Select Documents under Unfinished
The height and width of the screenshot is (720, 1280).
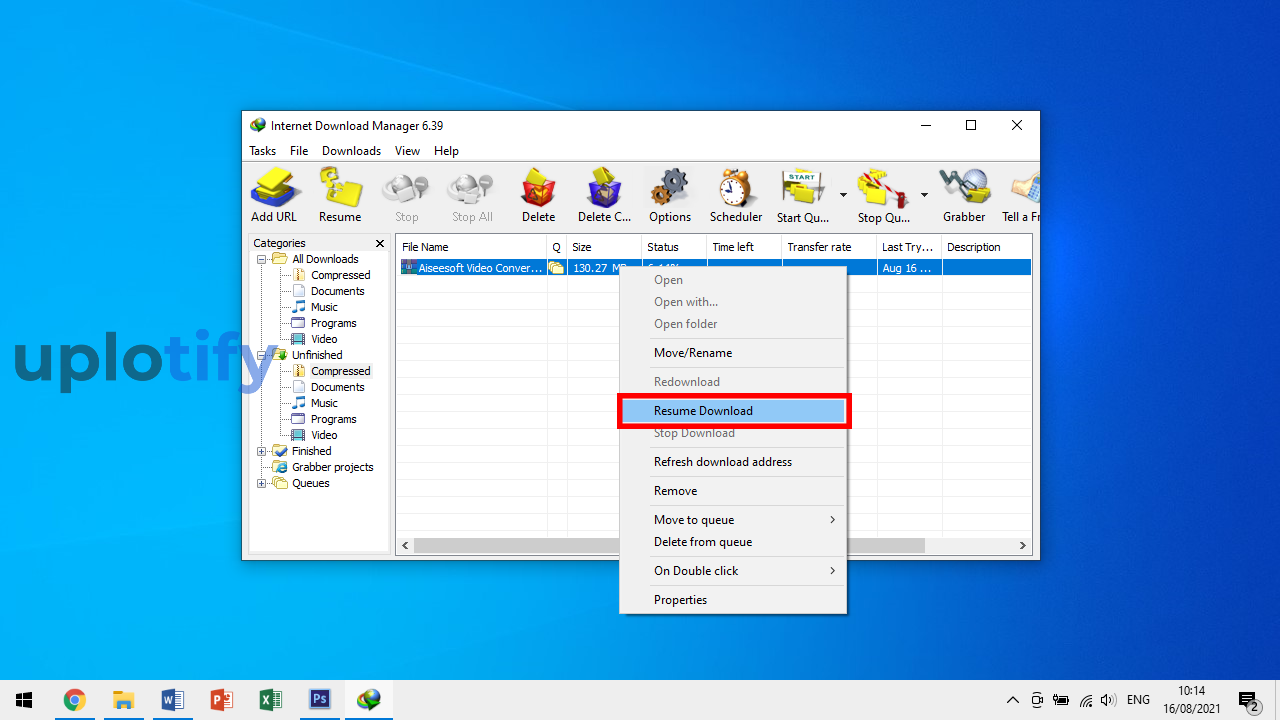pyautogui.click(x=337, y=387)
